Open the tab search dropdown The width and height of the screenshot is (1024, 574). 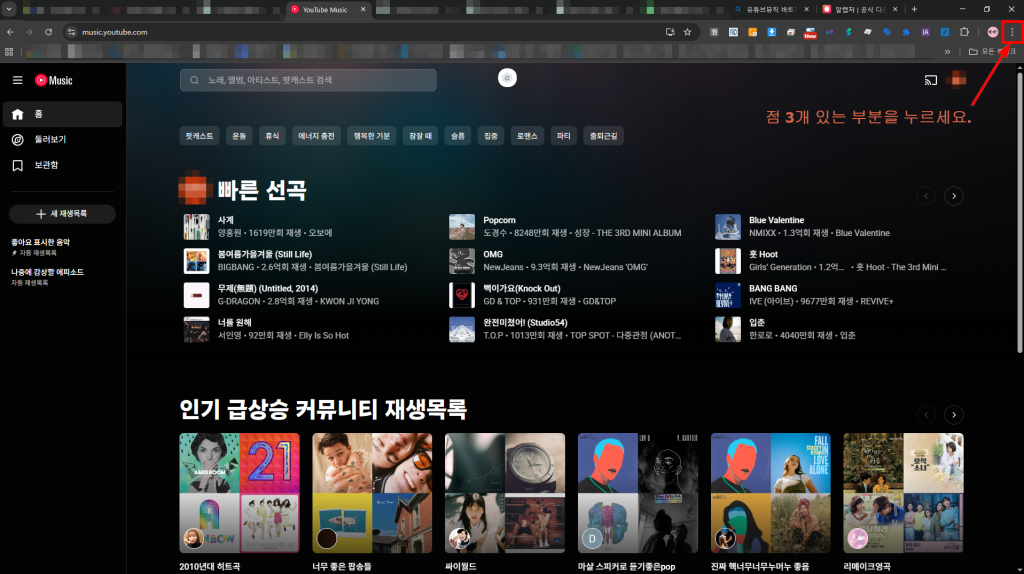pyautogui.click(x=8, y=9)
